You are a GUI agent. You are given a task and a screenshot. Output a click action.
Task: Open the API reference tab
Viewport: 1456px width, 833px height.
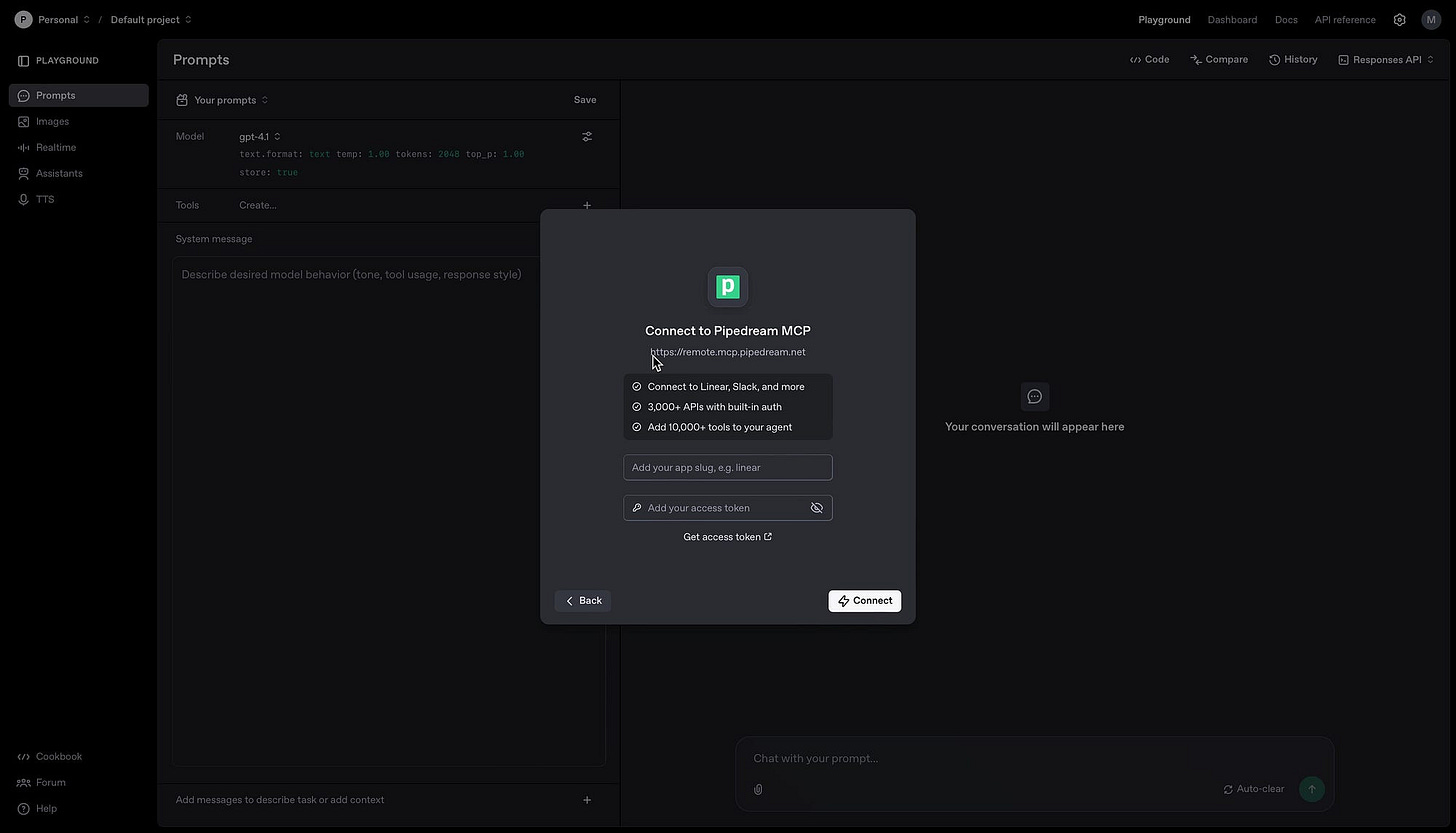click(x=1345, y=20)
